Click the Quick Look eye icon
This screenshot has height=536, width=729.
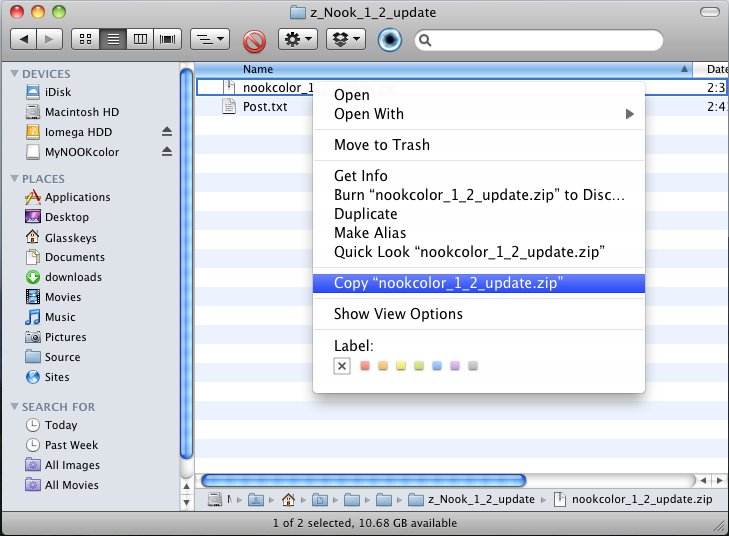point(390,40)
